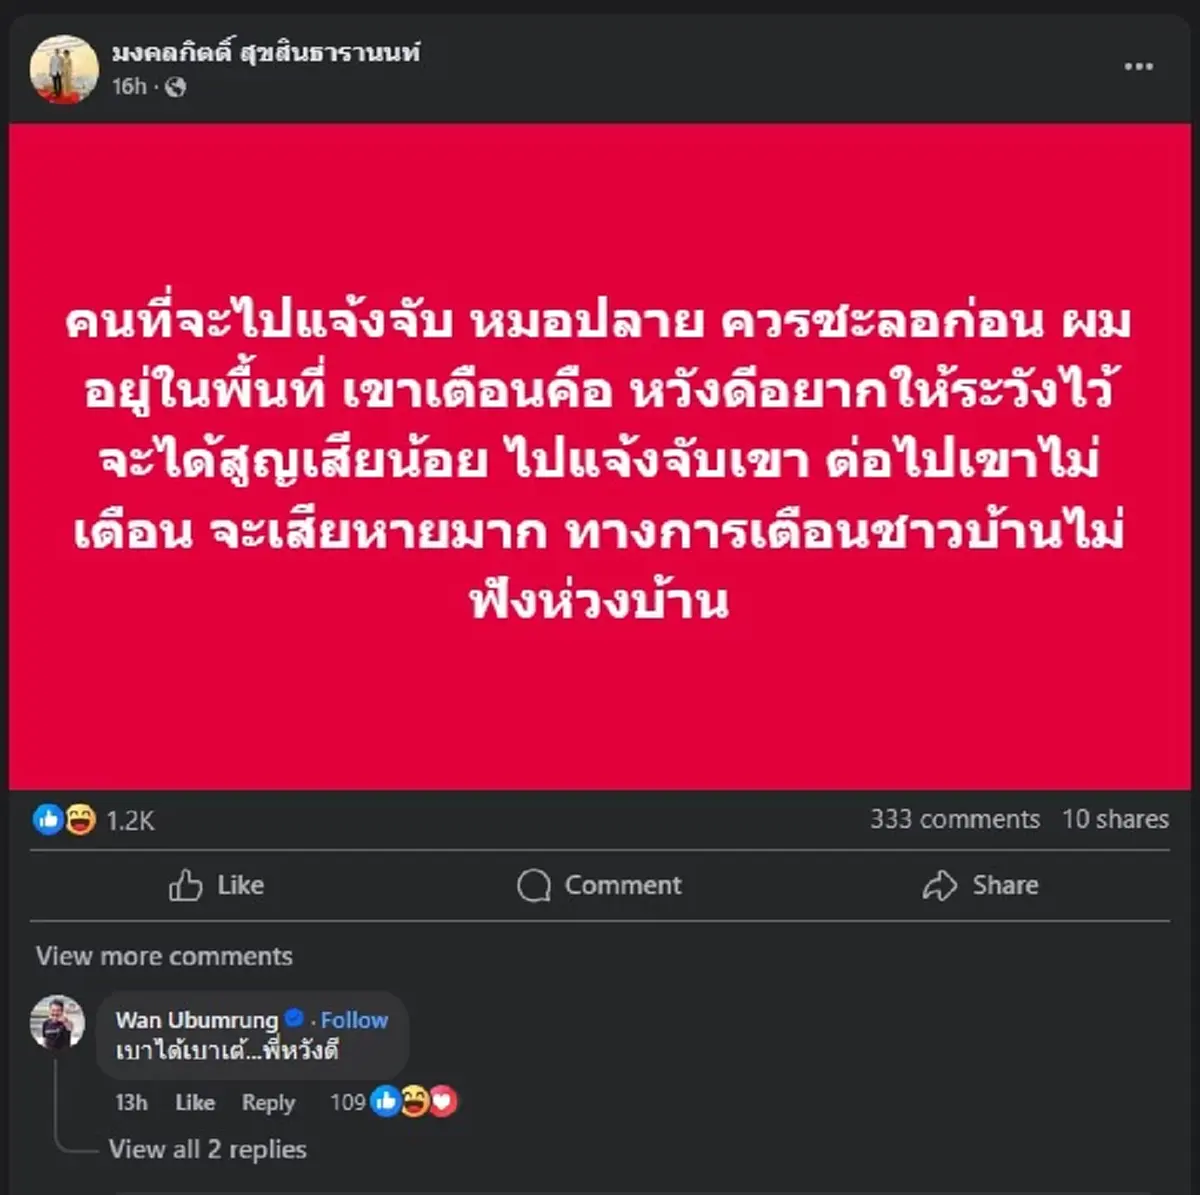Screen dimensions: 1200x1195
Task: Open the 10 shares link
Action: point(1115,819)
